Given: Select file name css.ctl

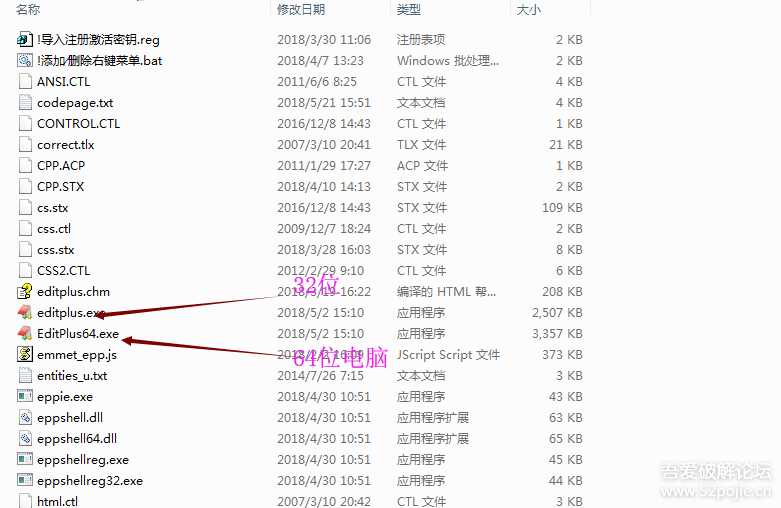Looking at the screenshot, I should [x=54, y=229].
